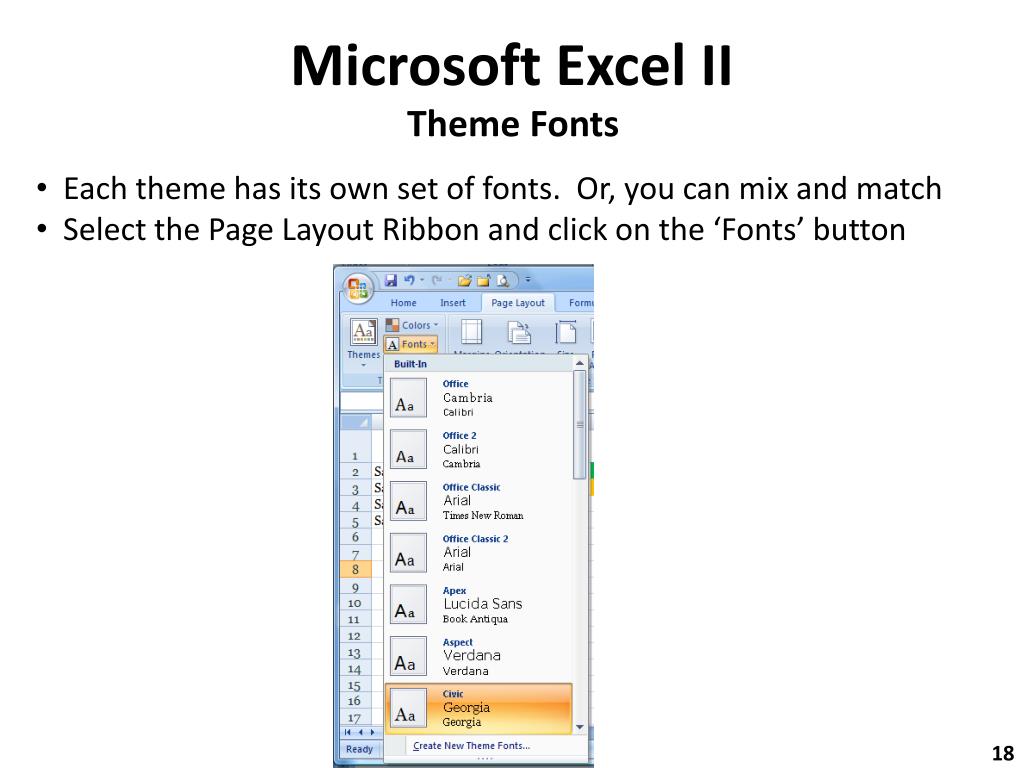Screen dimensions: 1024x768
Task: Click the Orientation pages icon
Action: 519,332
